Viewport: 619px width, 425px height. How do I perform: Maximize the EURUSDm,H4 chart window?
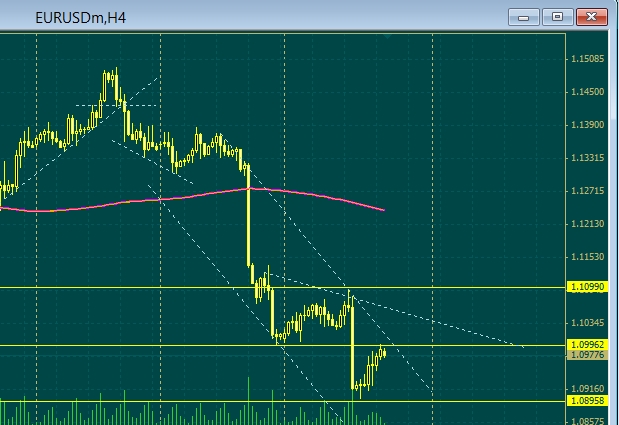point(557,17)
